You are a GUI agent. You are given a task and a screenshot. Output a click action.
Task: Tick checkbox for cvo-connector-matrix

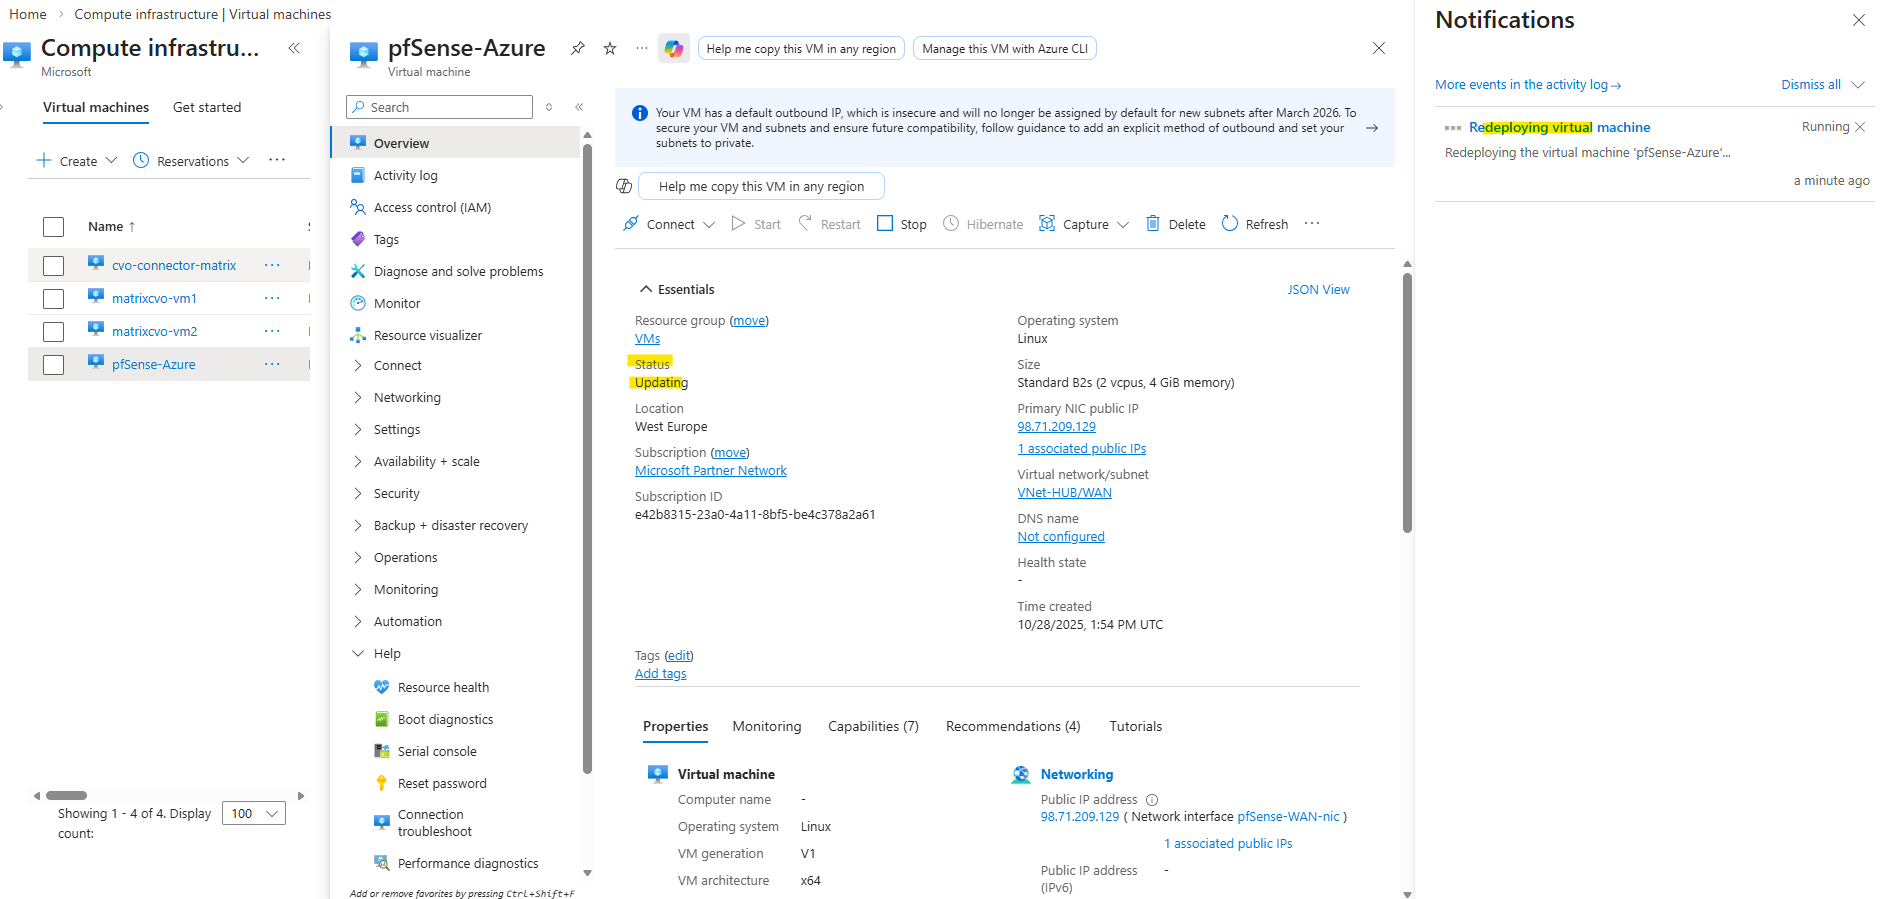point(54,266)
